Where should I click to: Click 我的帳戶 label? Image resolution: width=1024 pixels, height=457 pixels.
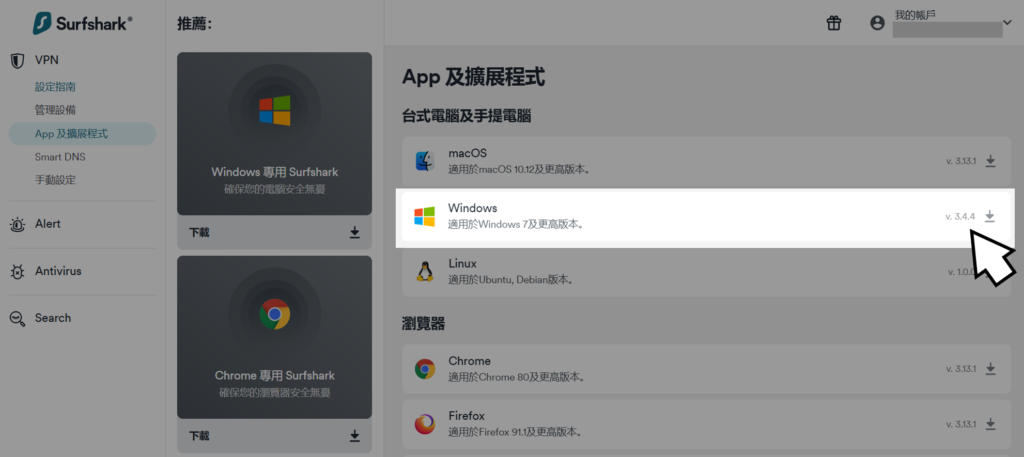pos(915,14)
